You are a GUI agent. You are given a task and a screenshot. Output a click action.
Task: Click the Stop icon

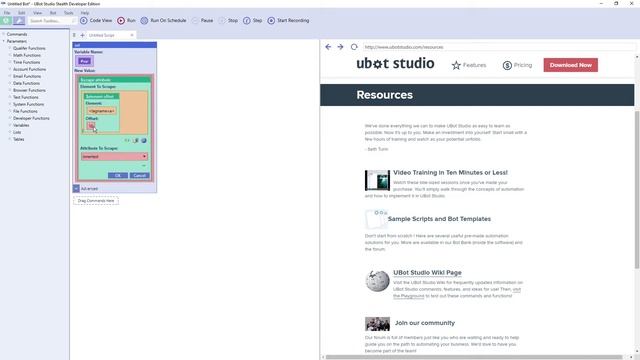pos(222,20)
